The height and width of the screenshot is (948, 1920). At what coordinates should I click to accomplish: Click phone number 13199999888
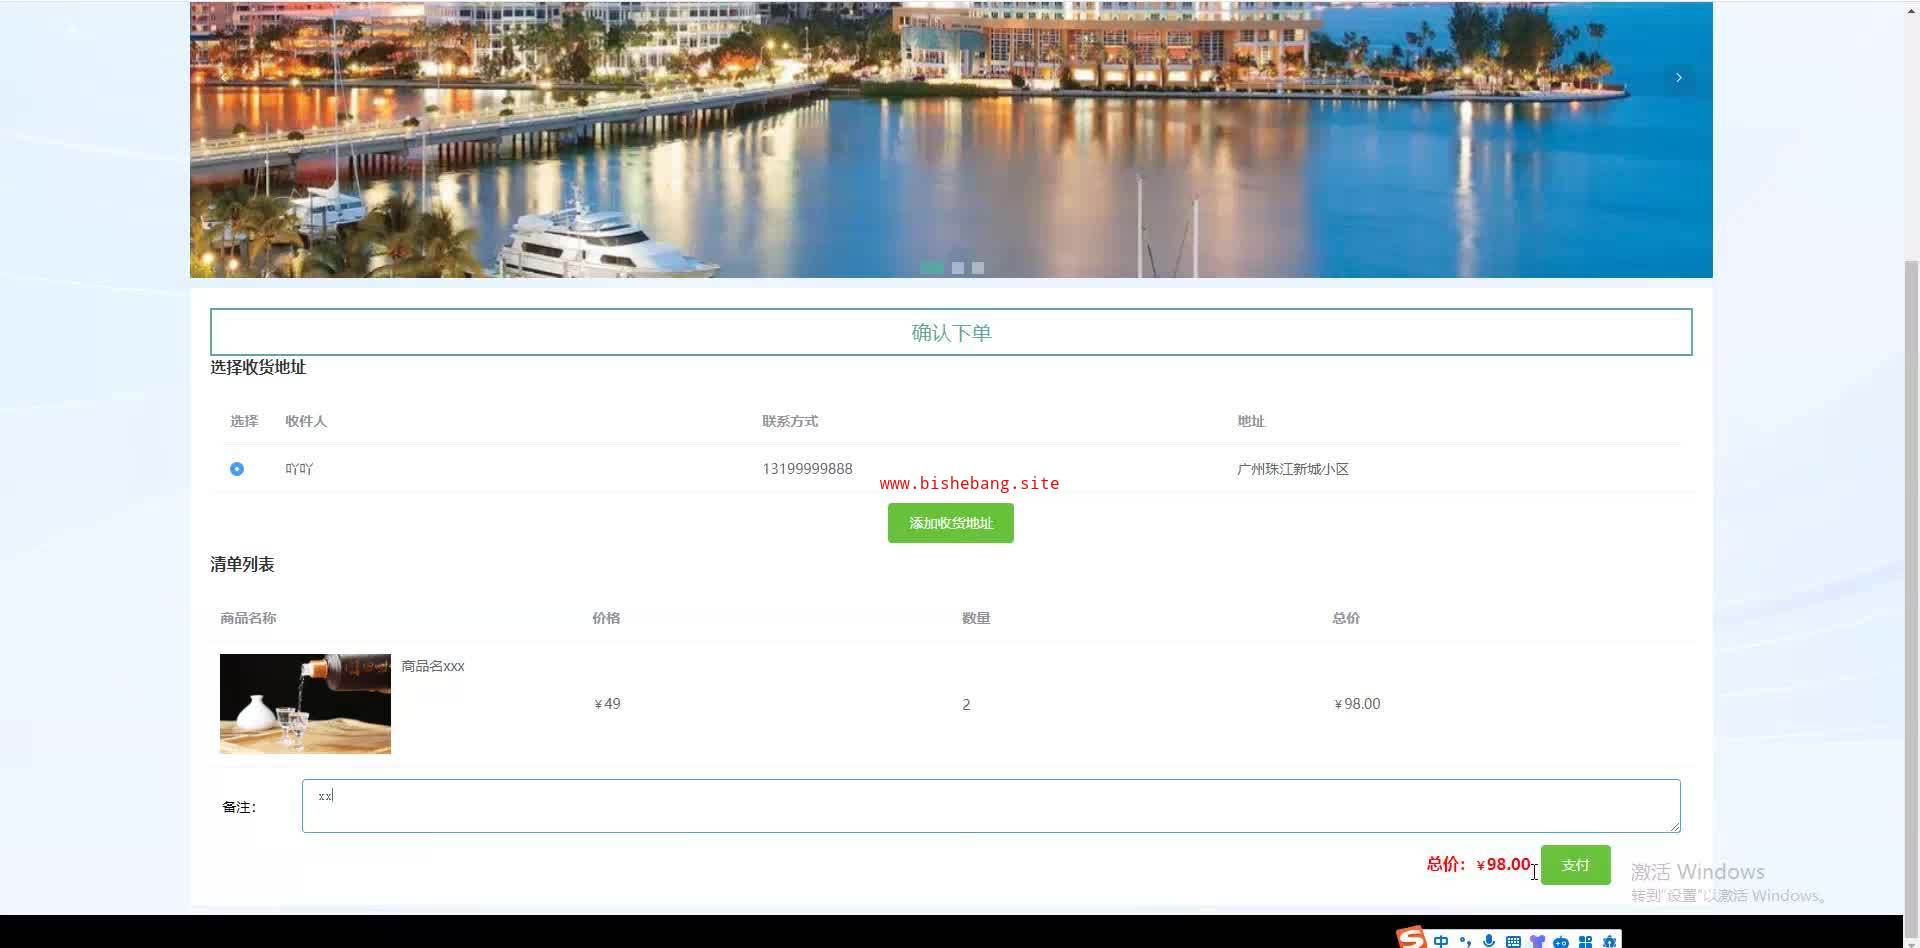pyautogui.click(x=807, y=469)
